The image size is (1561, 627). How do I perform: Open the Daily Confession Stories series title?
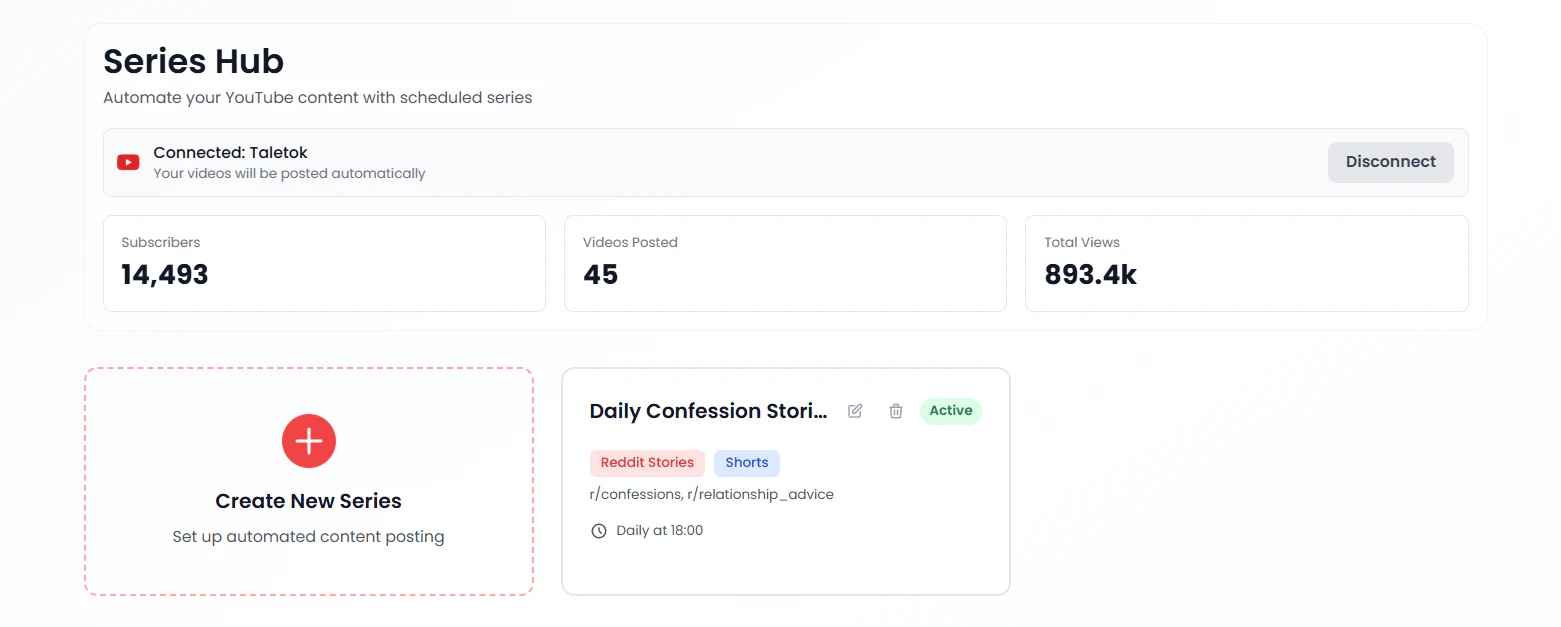click(x=708, y=411)
